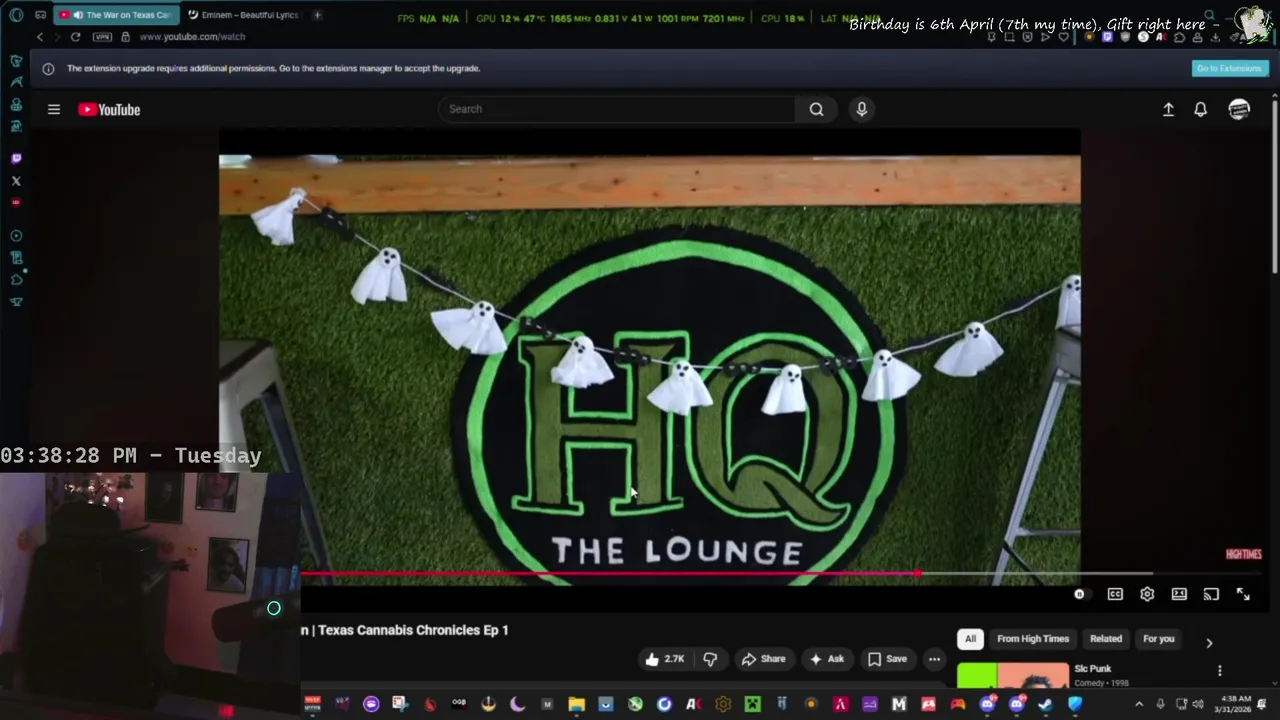
Task: Open the X (Twitter) sidebar icon
Action: pos(16,181)
